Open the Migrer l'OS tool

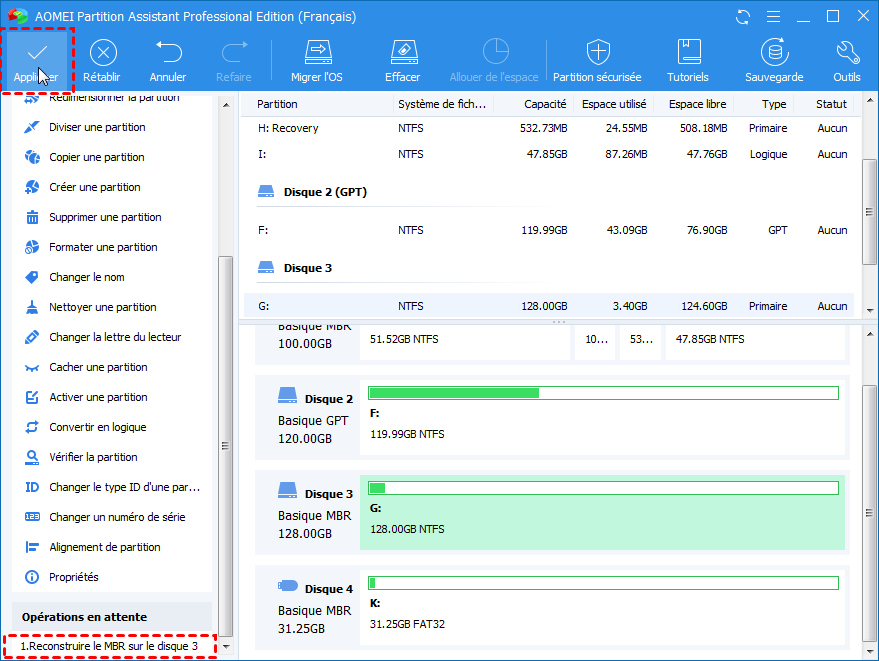[317, 53]
